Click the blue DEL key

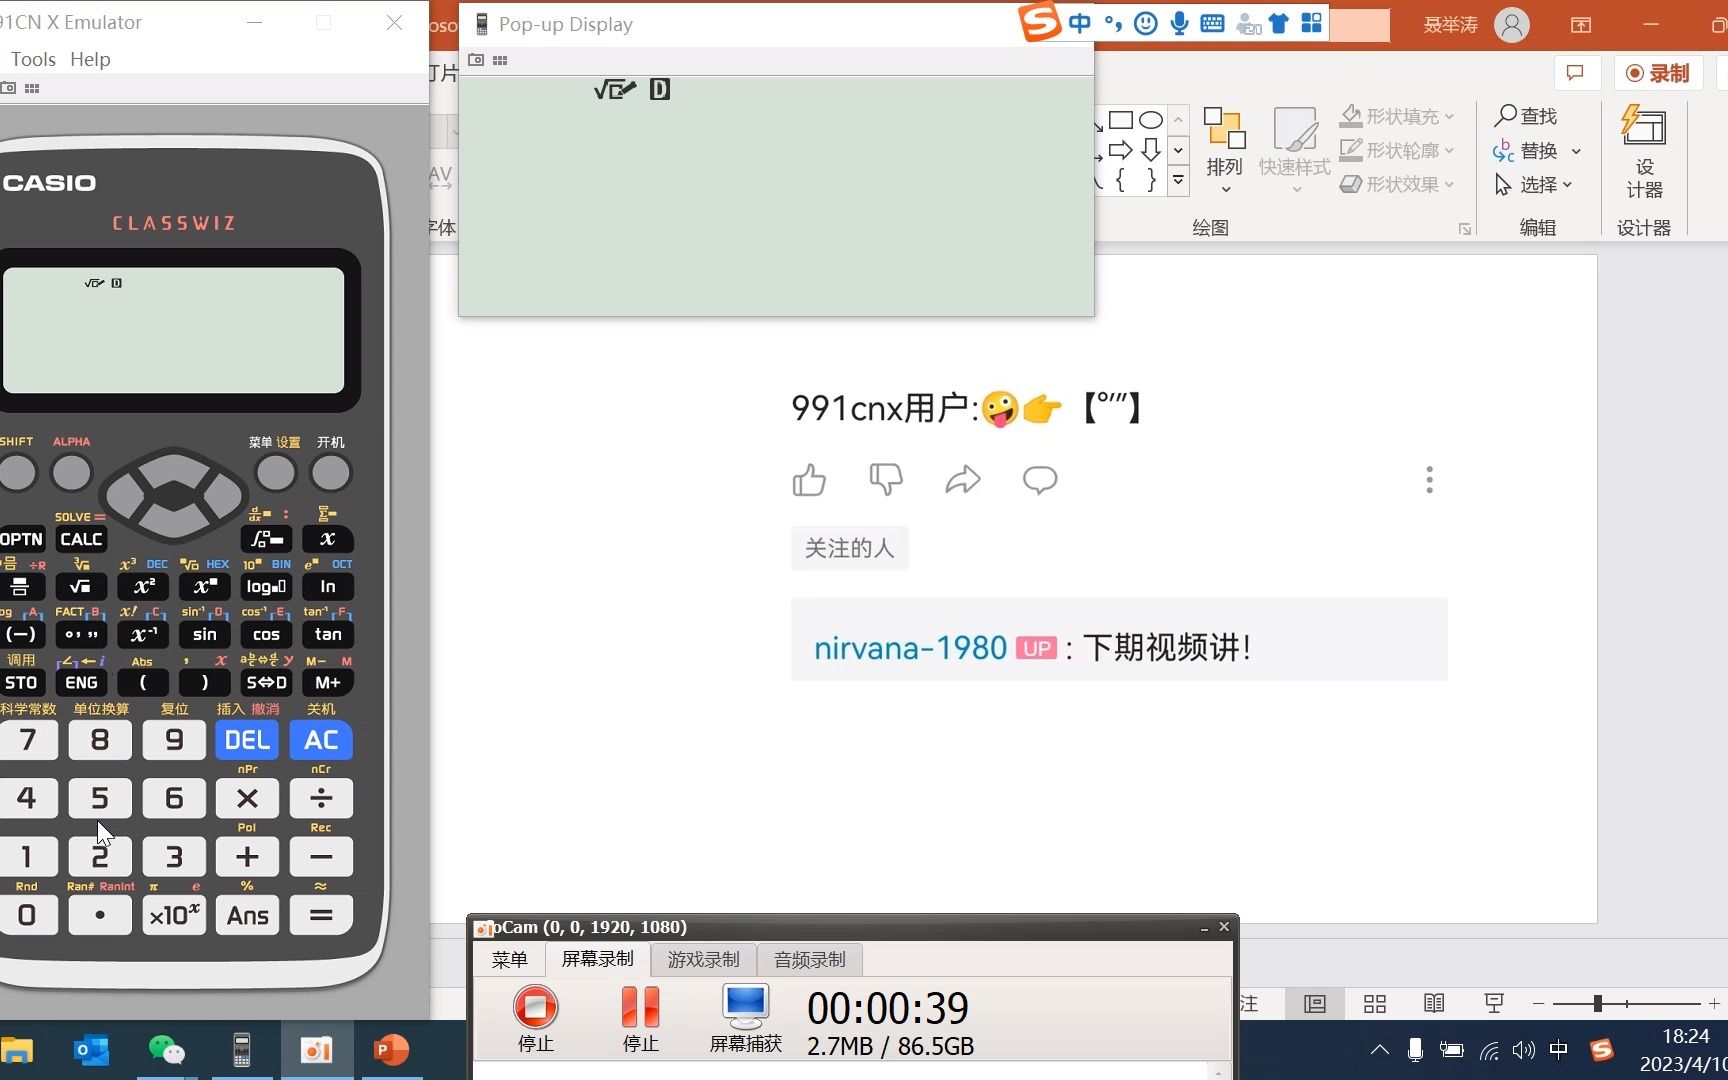(x=247, y=740)
